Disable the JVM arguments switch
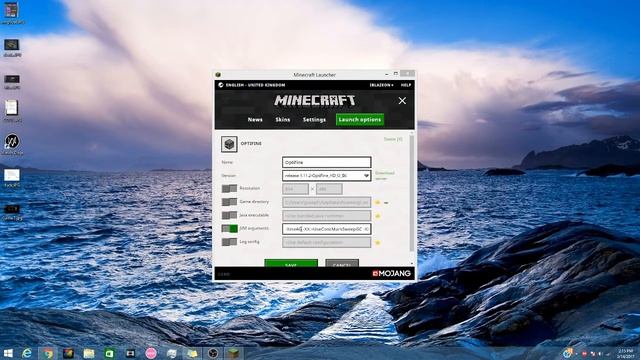 click(x=229, y=229)
